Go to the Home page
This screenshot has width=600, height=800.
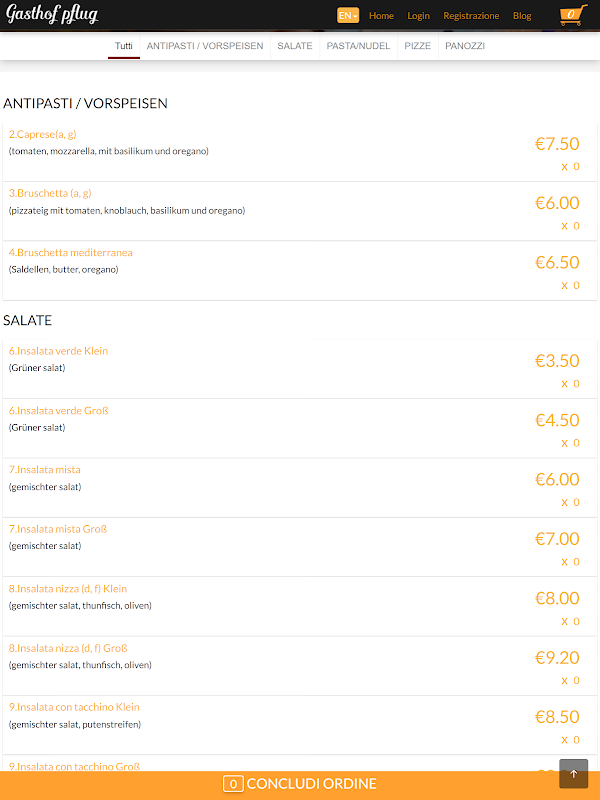pos(381,16)
